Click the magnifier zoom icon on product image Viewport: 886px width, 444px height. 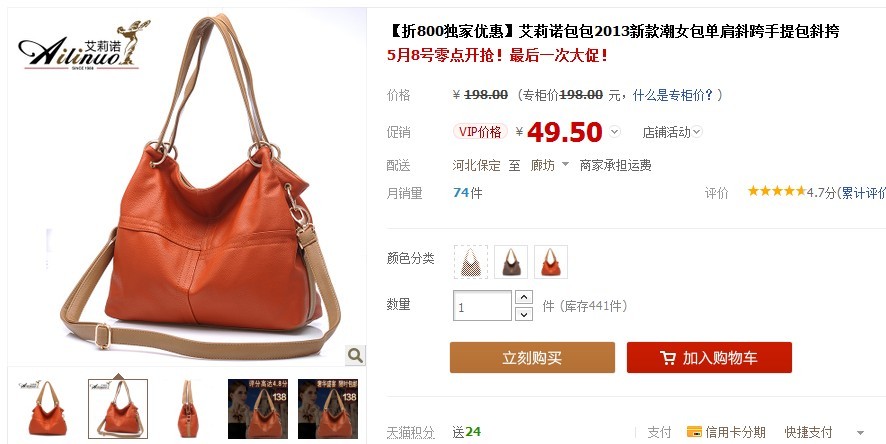tap(355, 355)
